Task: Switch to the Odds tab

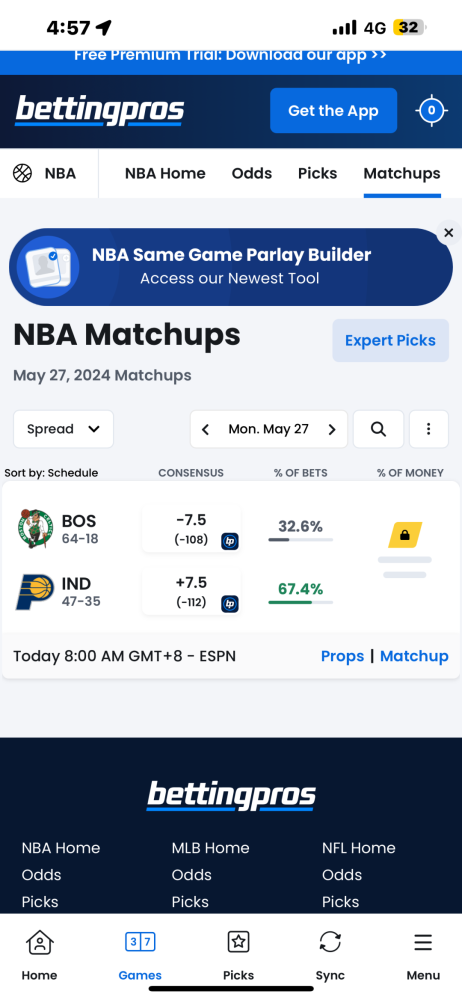Action: [252, 173]
